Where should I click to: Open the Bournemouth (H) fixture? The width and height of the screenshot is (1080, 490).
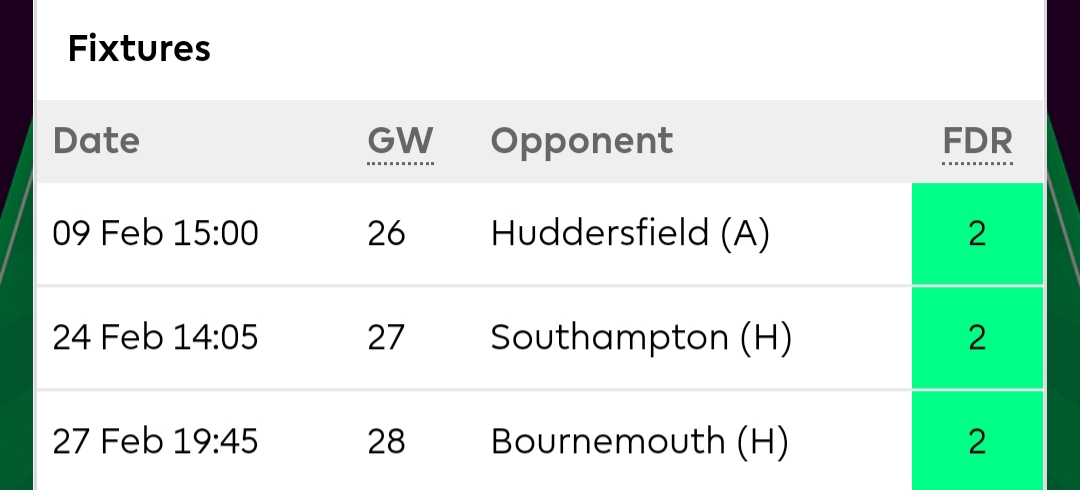pyautogui.click(x=639, y=441)
